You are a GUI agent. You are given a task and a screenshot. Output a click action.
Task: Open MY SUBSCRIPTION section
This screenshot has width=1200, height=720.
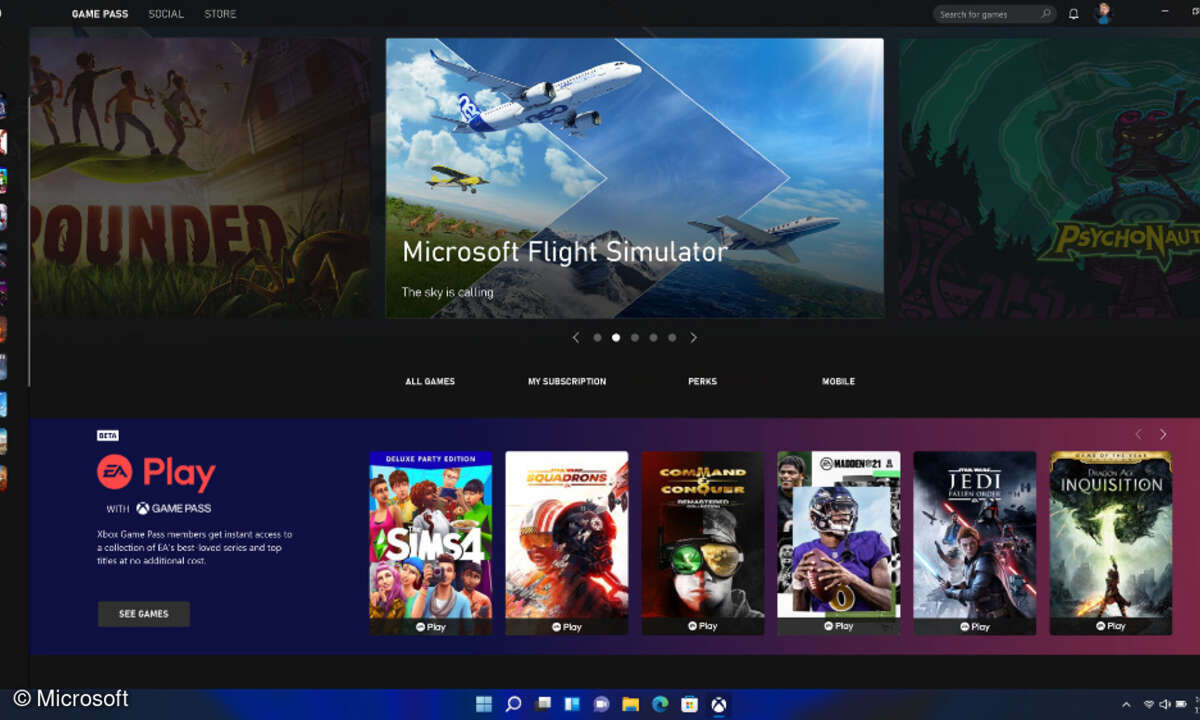pos(567,381)
